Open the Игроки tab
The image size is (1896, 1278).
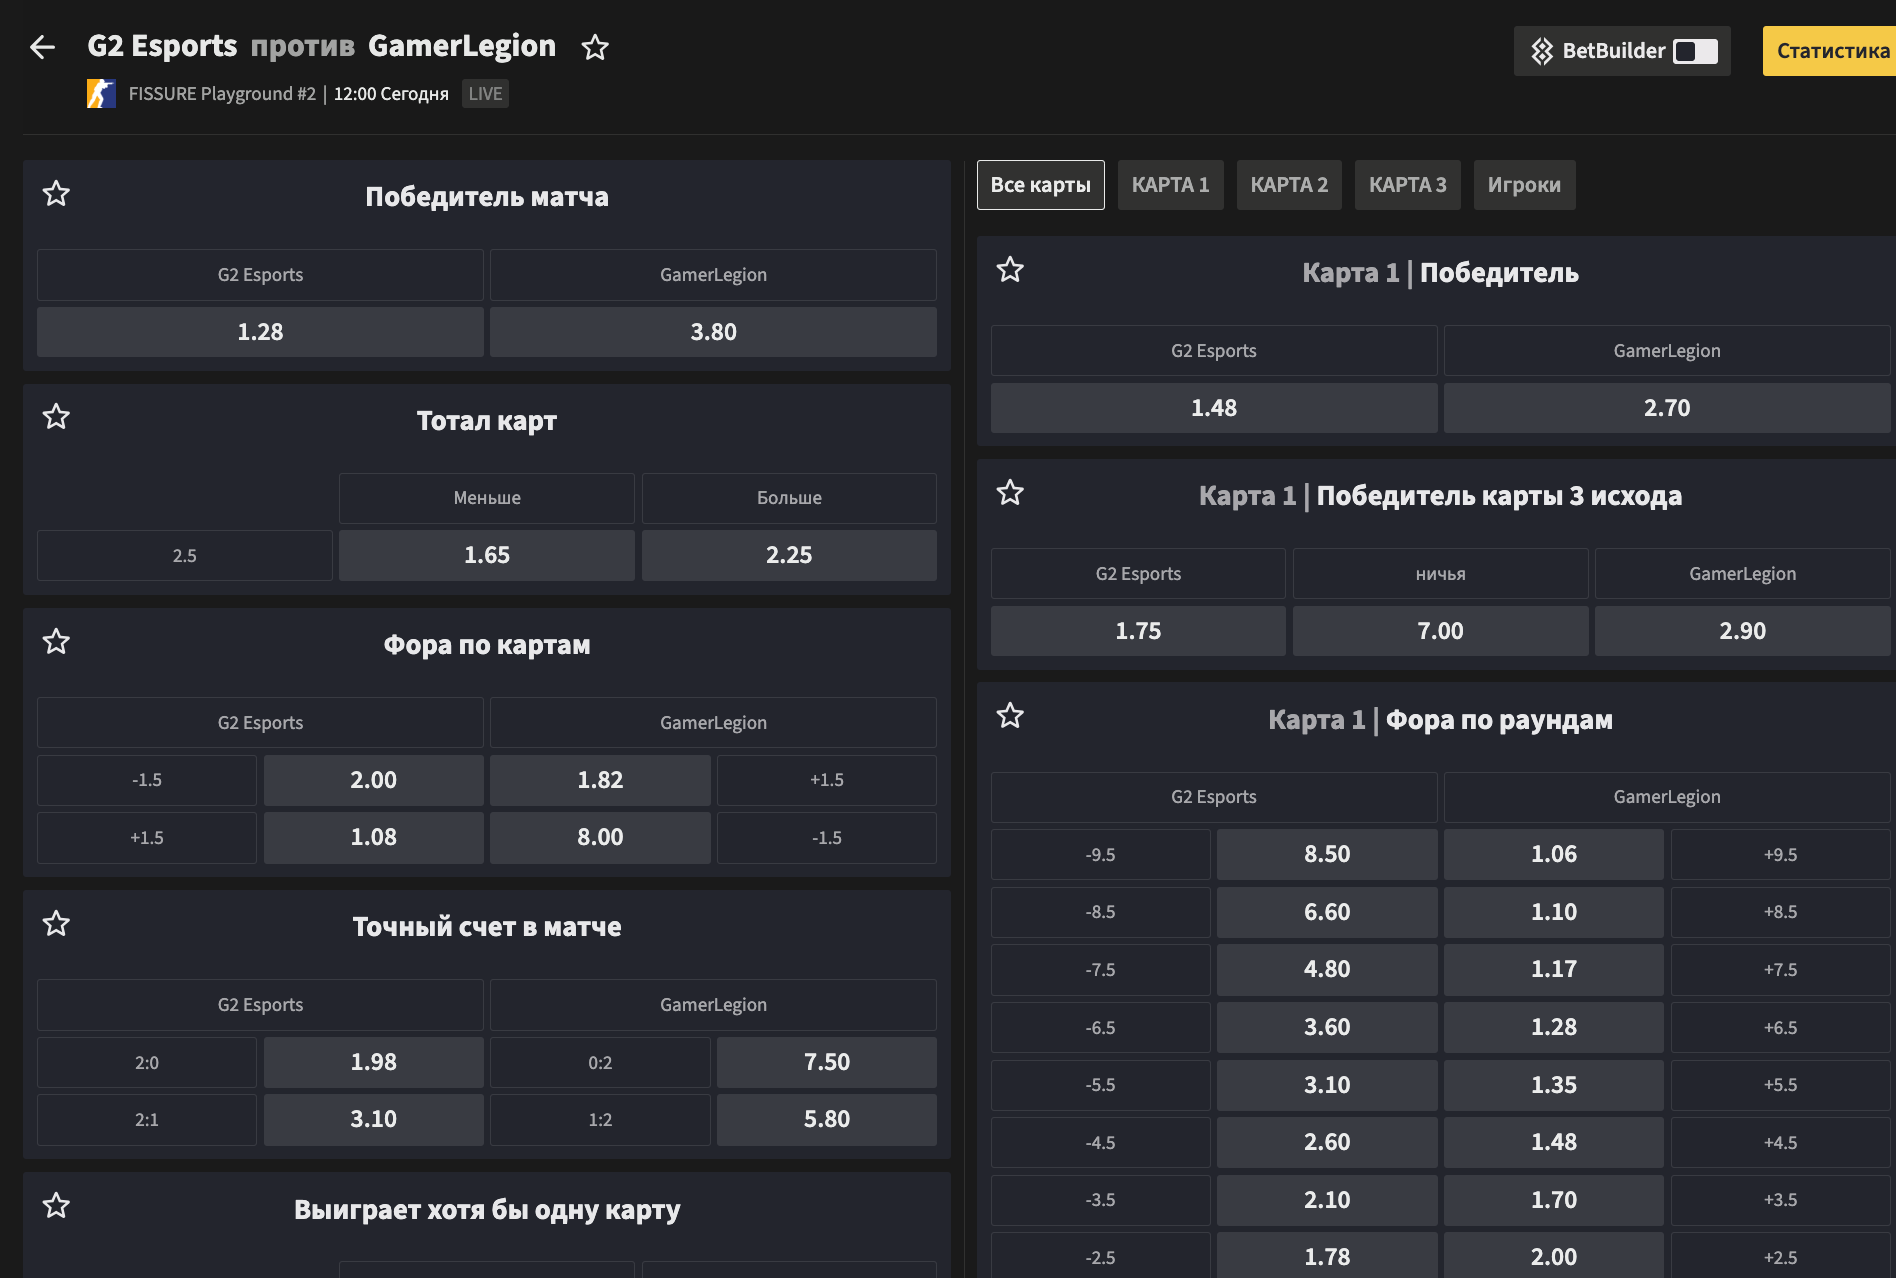pyautogui.click(x=1524, y=185)
